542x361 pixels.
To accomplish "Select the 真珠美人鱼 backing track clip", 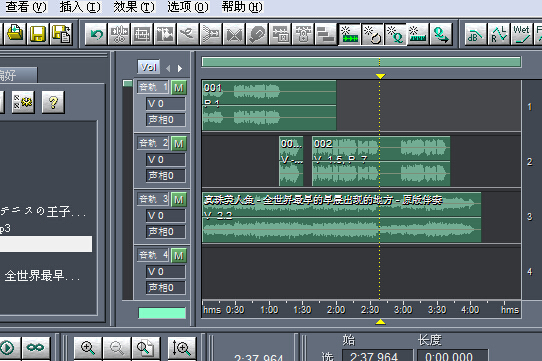I will click(342, 217).
